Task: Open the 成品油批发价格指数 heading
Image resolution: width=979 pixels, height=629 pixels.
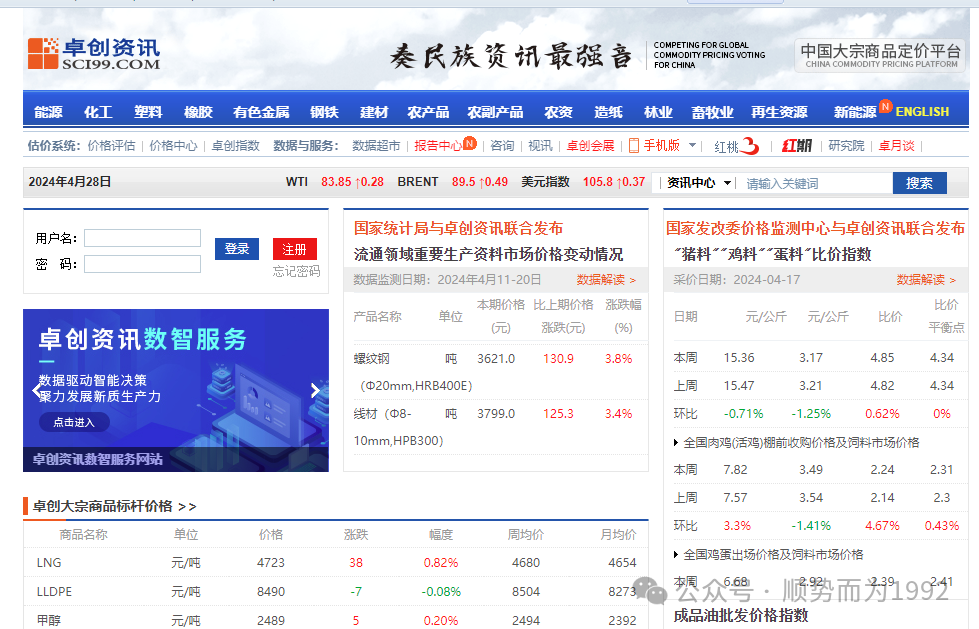Action: pos(741,615)
